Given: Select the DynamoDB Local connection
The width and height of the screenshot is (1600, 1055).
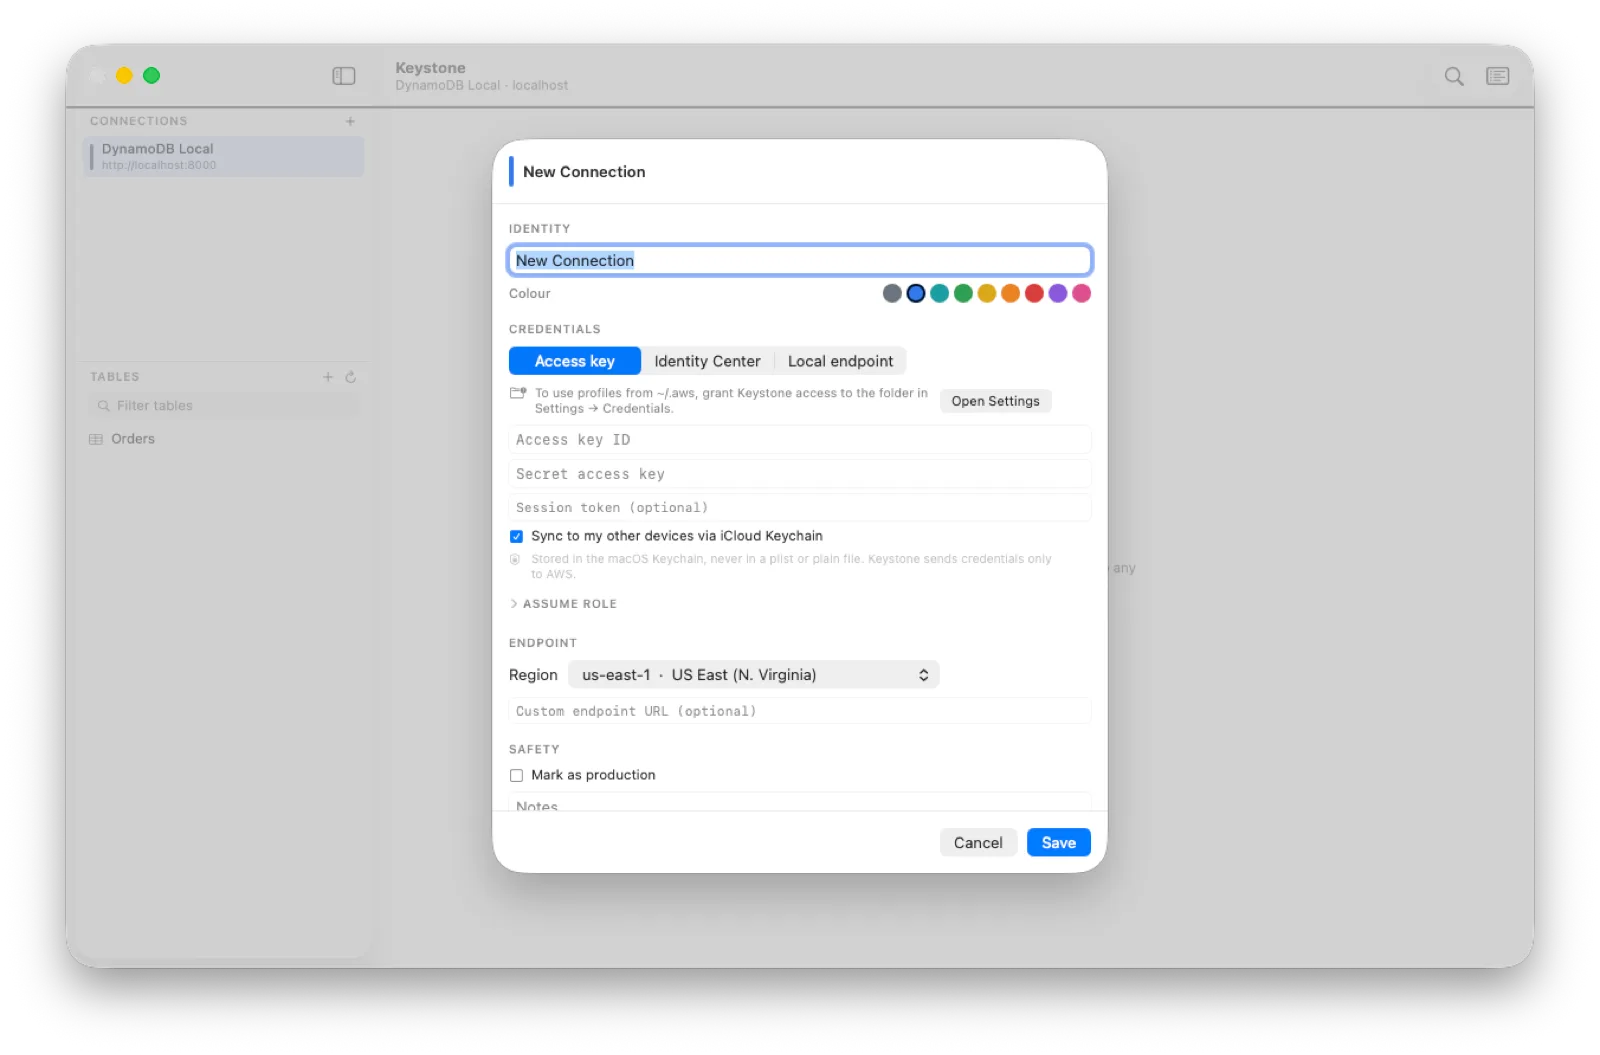Looking at the screenshot, I should click(224, 157).
